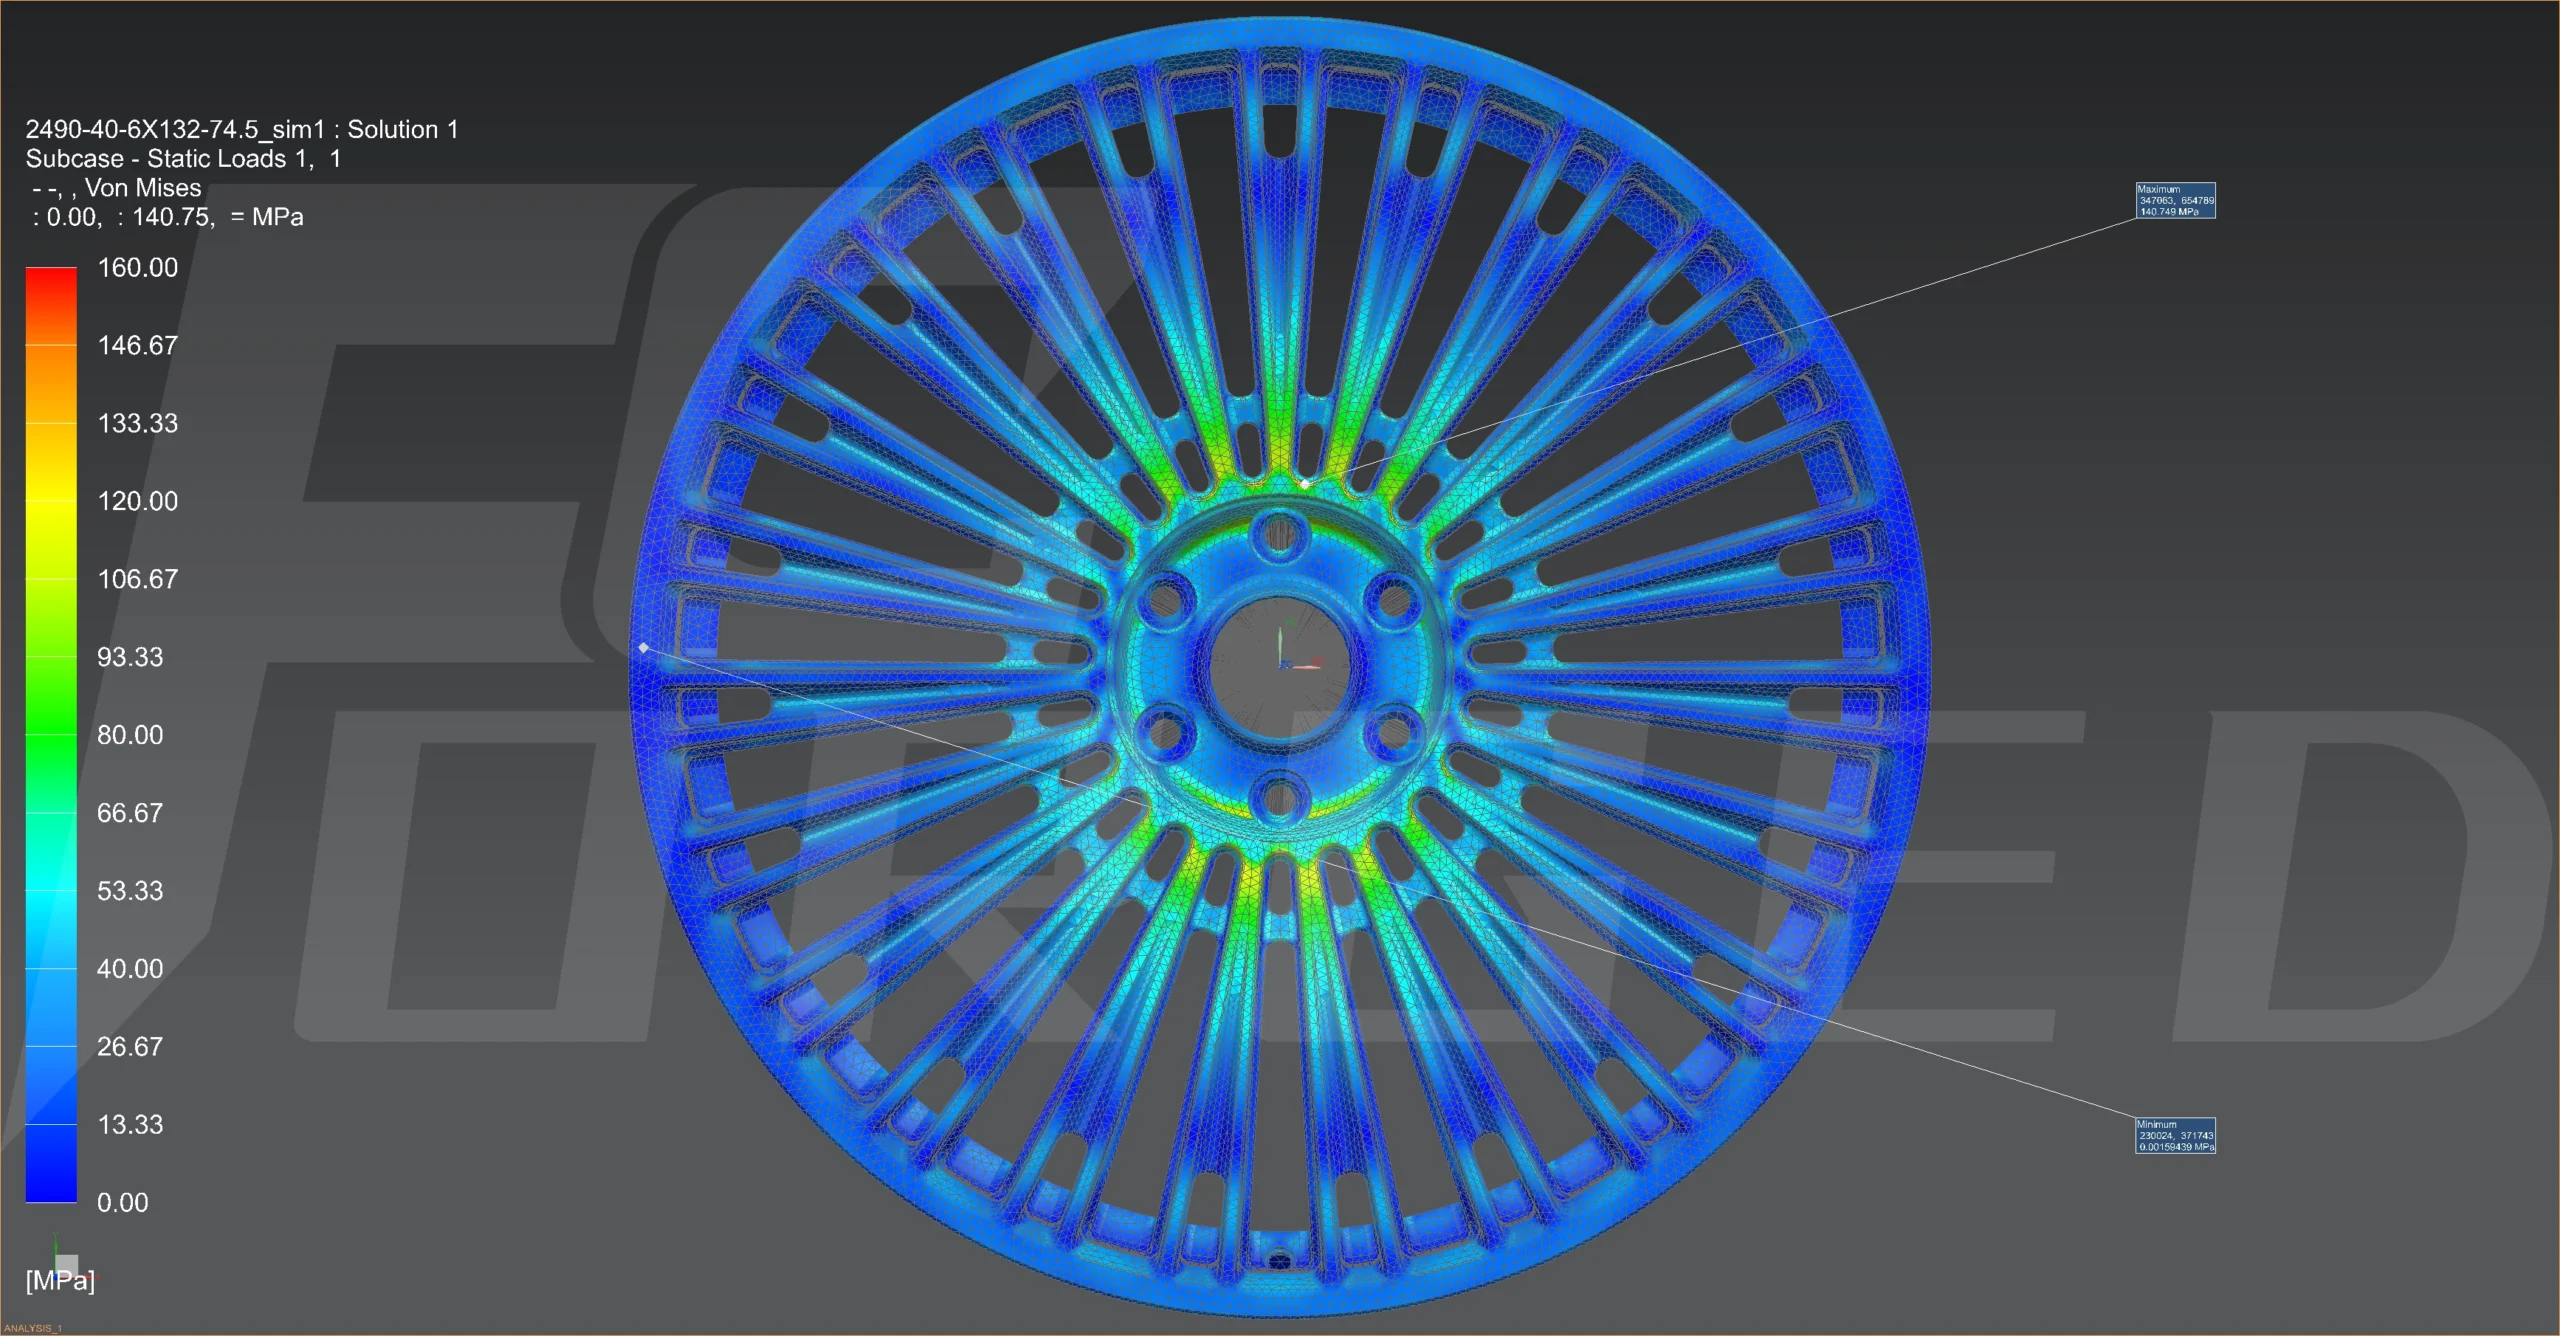Viewport: 2560px width, 1336px height.
Task: Click the green band of the color legend
Action: pos(51,735)
